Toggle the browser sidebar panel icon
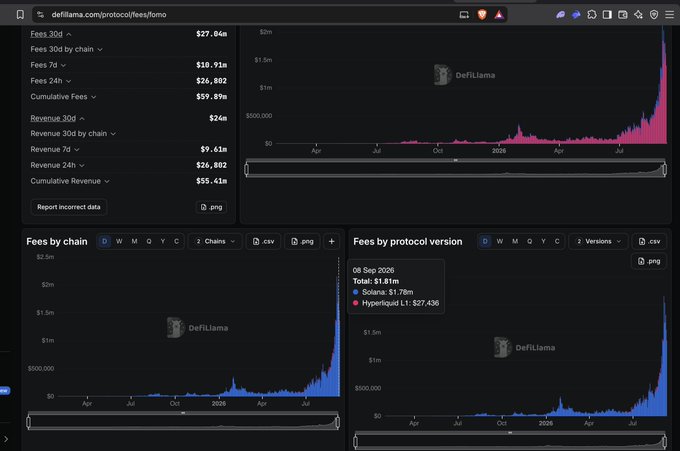The height and width of the screenshot is (451, 680). [x=607, y=15]
